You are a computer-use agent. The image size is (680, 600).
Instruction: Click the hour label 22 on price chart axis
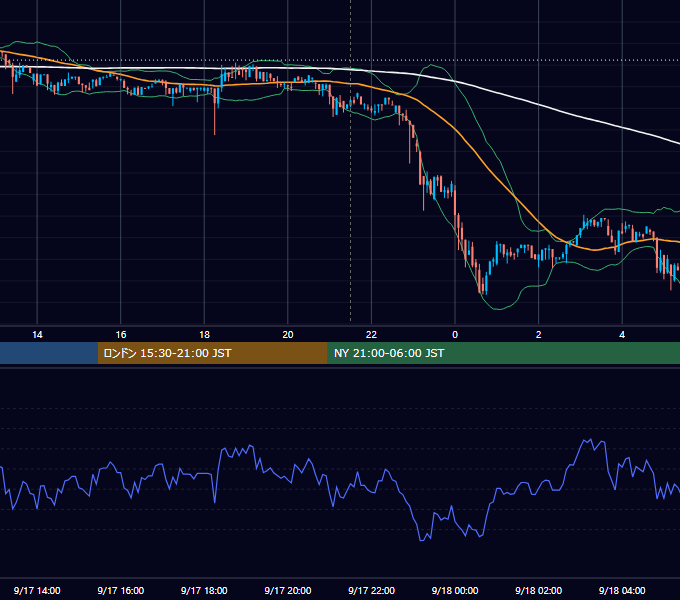pyautogui.click(x=371, y=335)
